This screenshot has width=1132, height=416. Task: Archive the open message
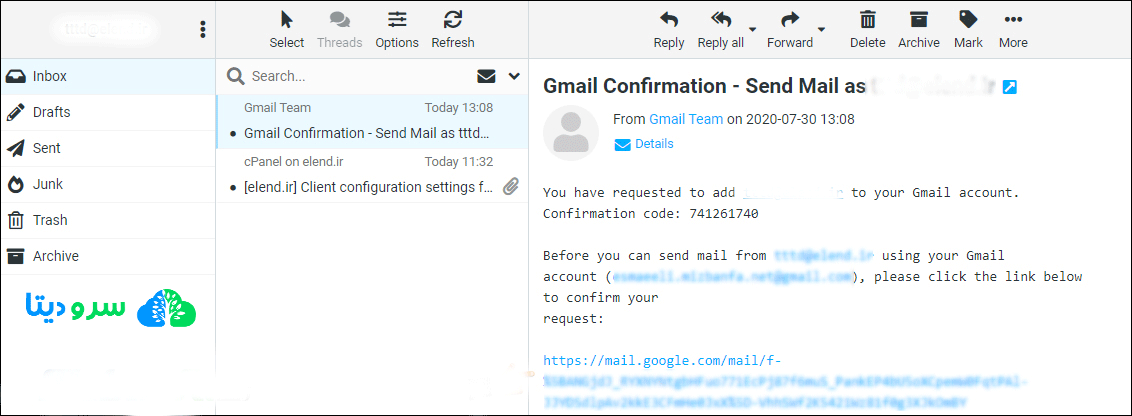pos(919,29)
